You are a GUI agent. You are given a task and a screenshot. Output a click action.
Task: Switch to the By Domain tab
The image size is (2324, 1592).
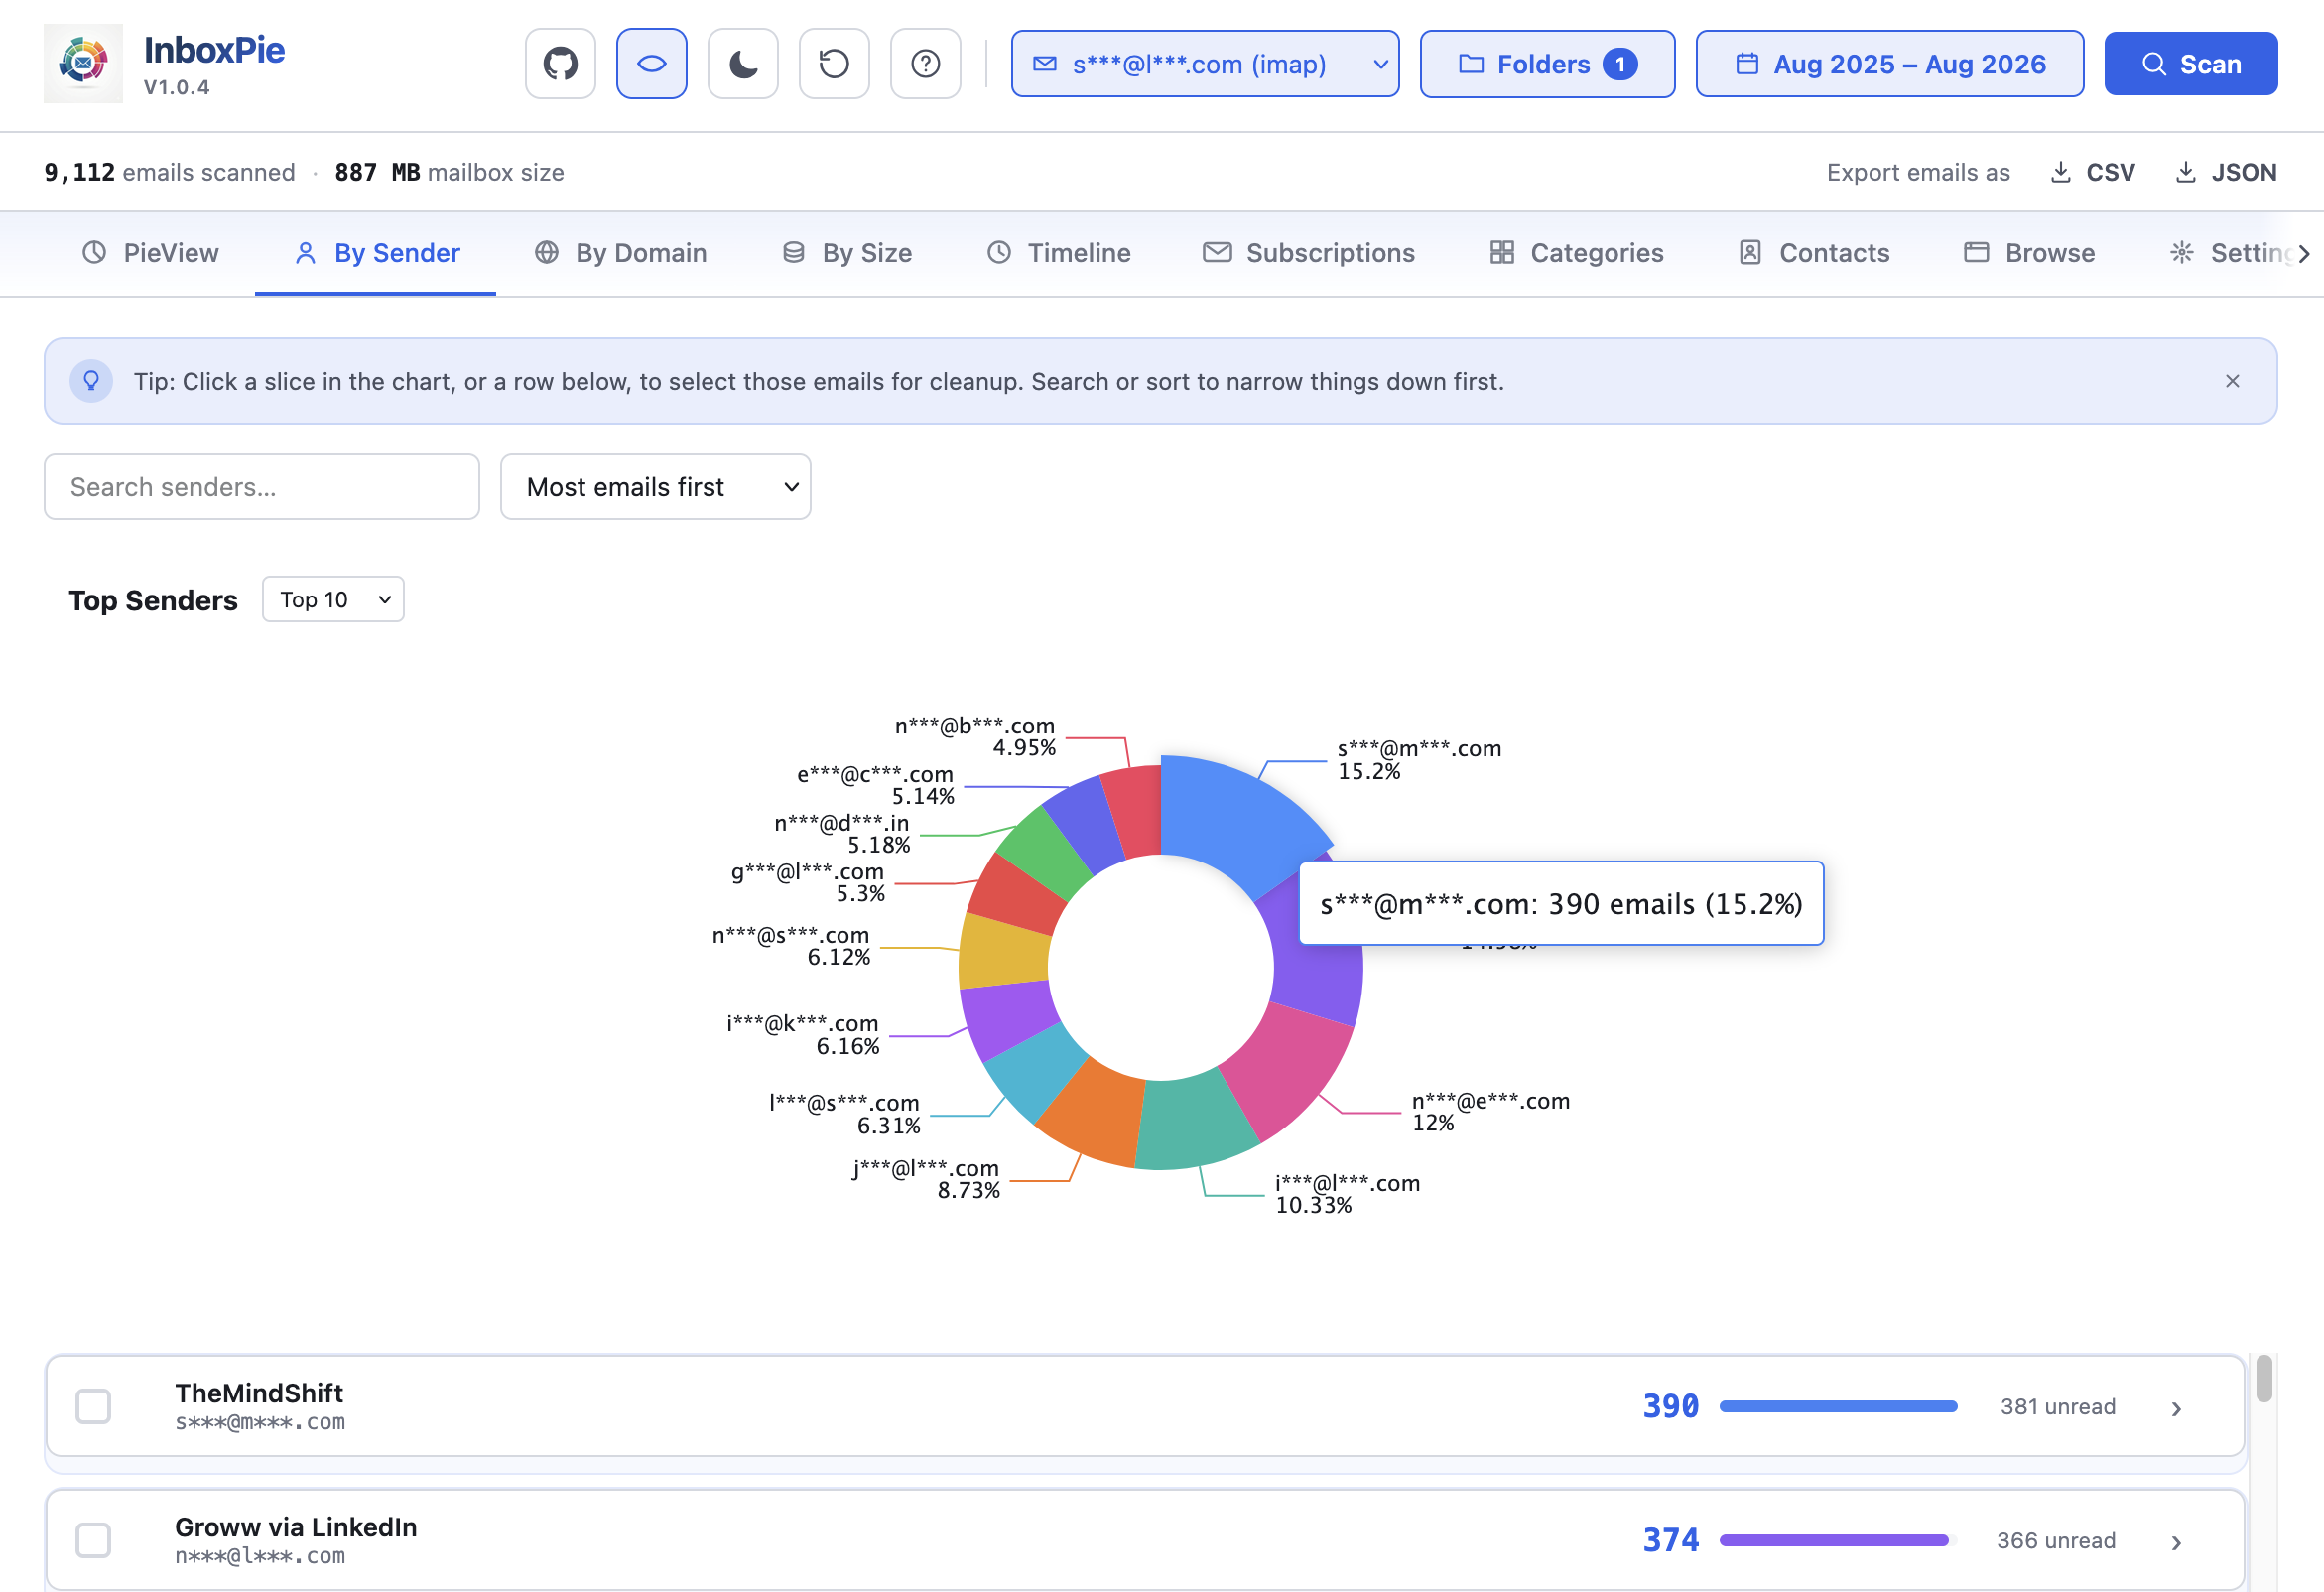pos(621,253)
